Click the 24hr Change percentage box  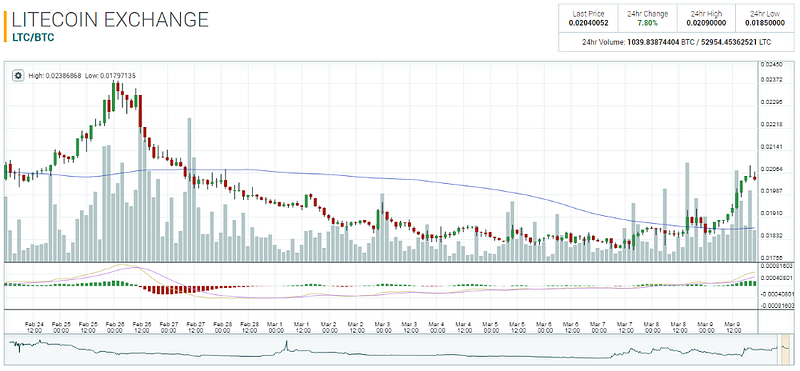point(647,18)
